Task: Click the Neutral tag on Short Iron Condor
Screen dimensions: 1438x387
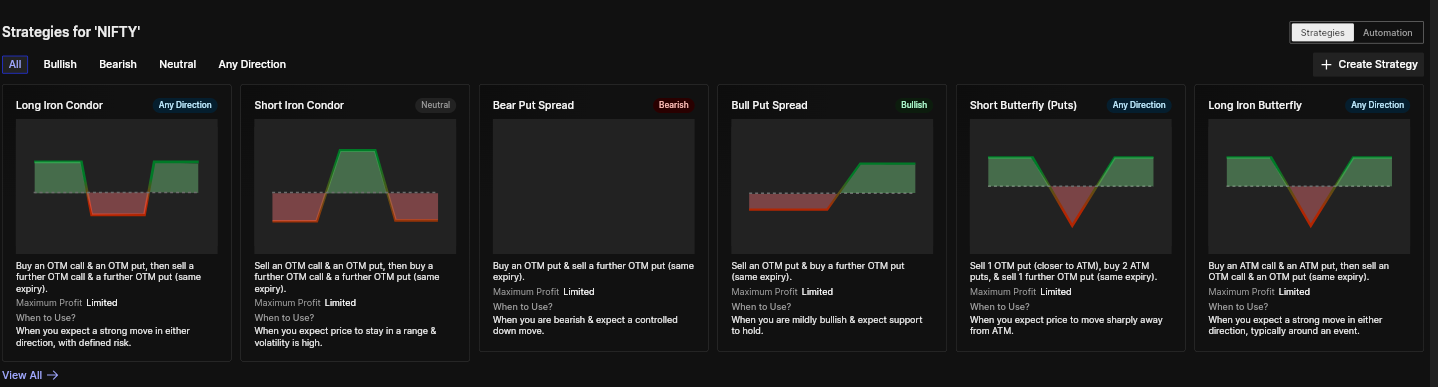Action: click(436, 105)
